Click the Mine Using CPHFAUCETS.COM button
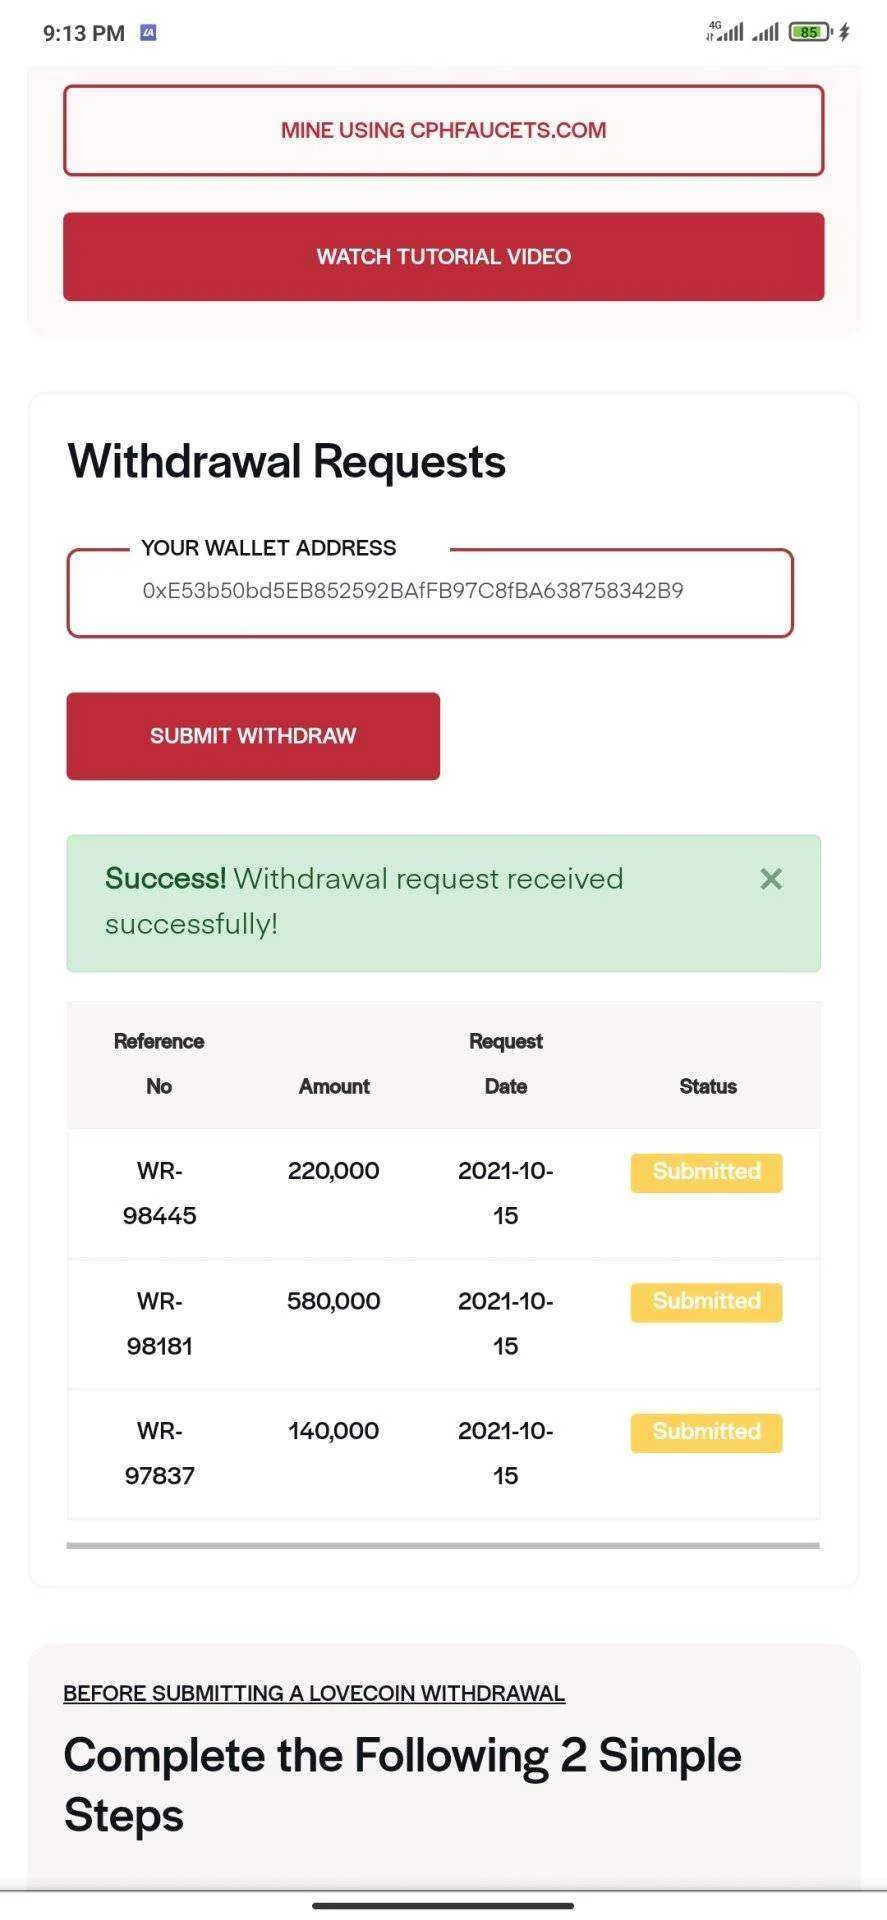 [x=444, y=130]
